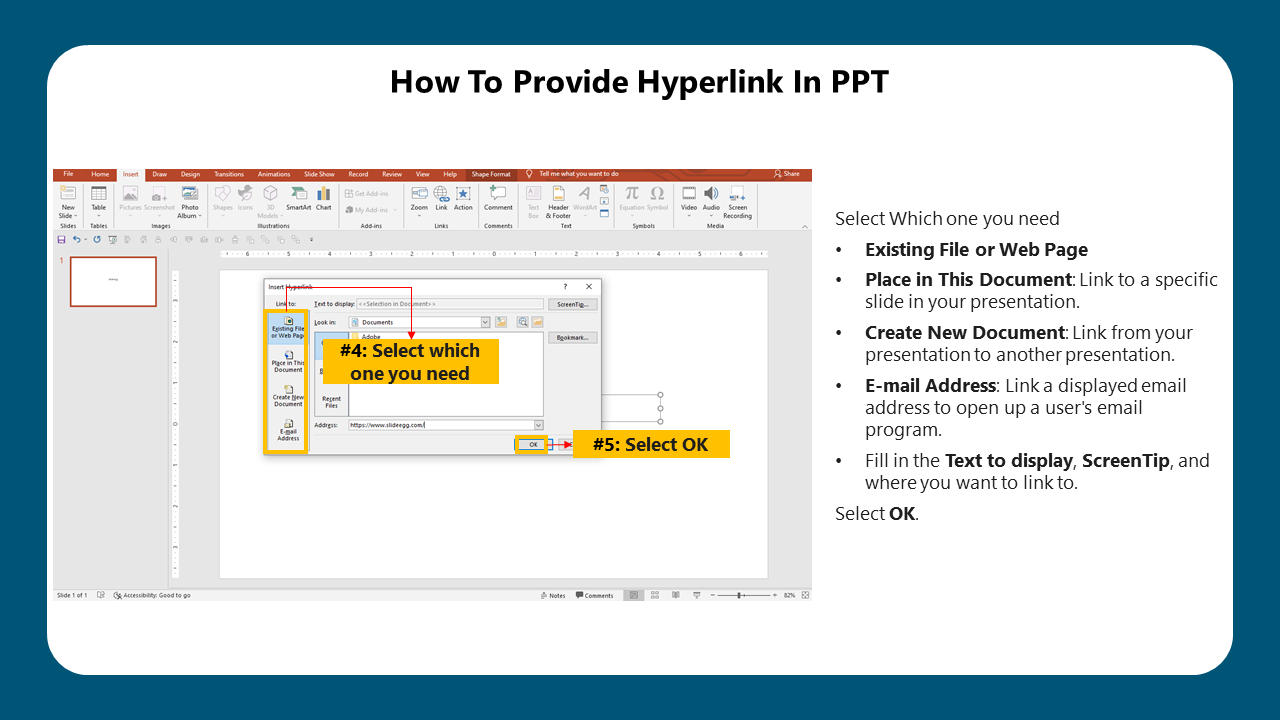Open the Shape Format tab
This screenshot has height=720, width=1280.
pos(491,174)
